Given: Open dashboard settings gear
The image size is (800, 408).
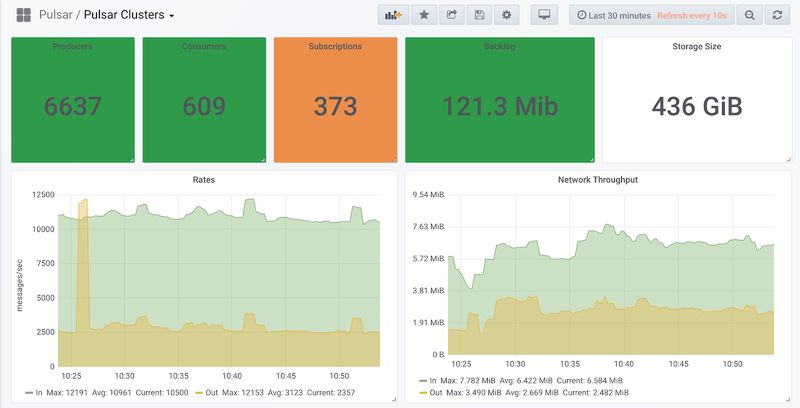Looking at the screenshot, I should (x=507, y=15).
